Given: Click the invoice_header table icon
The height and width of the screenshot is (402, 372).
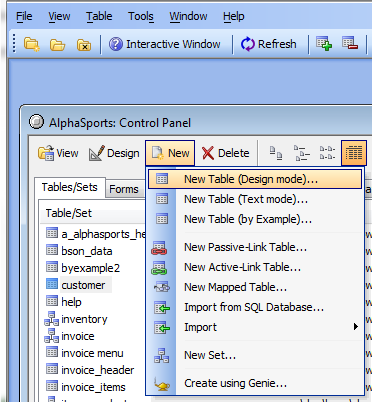Looking at the screenshot, I should [x=52, y=369].
